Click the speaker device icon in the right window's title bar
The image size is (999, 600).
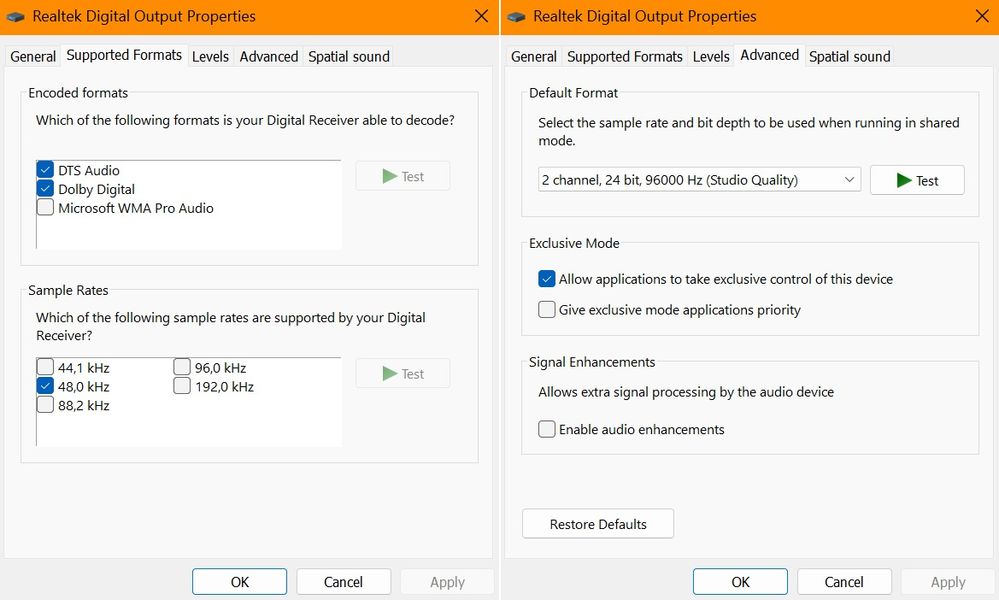coord(516,17)
